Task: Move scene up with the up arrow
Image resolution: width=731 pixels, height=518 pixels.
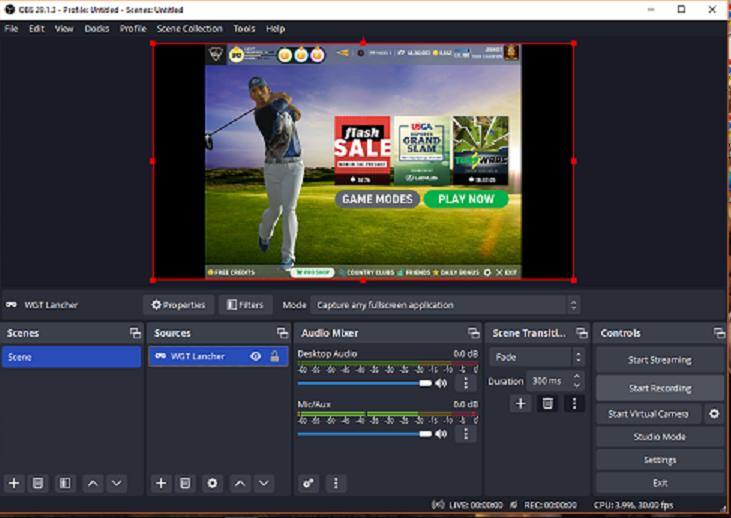Action: coord(93,483)
